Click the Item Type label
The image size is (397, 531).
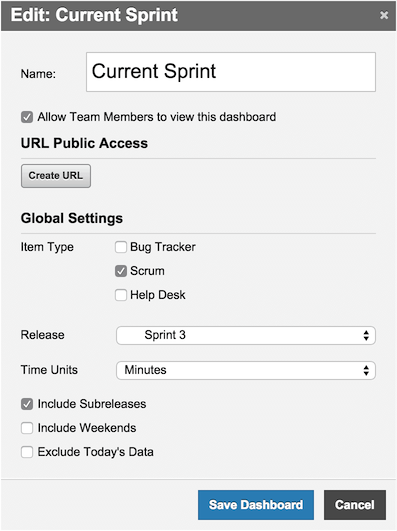click(x=47, y=247)
